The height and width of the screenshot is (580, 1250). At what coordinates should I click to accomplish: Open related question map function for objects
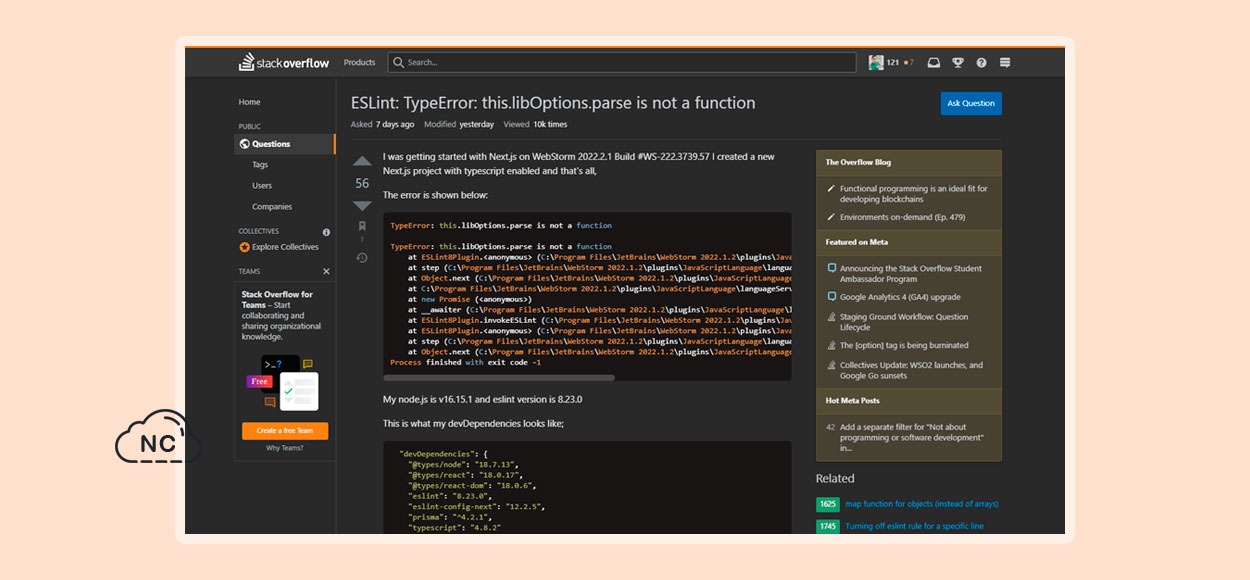tap(921, 504)
